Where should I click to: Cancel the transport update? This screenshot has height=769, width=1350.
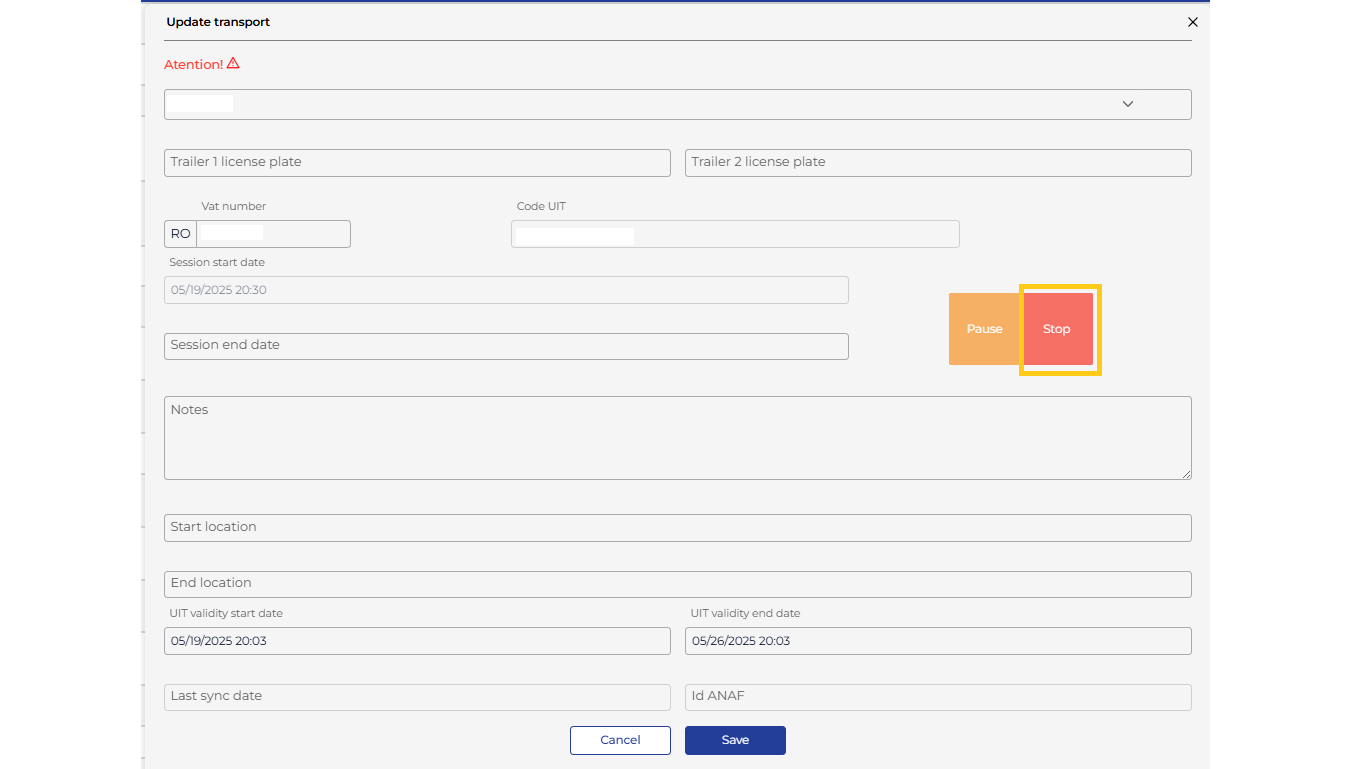(620, 740)
